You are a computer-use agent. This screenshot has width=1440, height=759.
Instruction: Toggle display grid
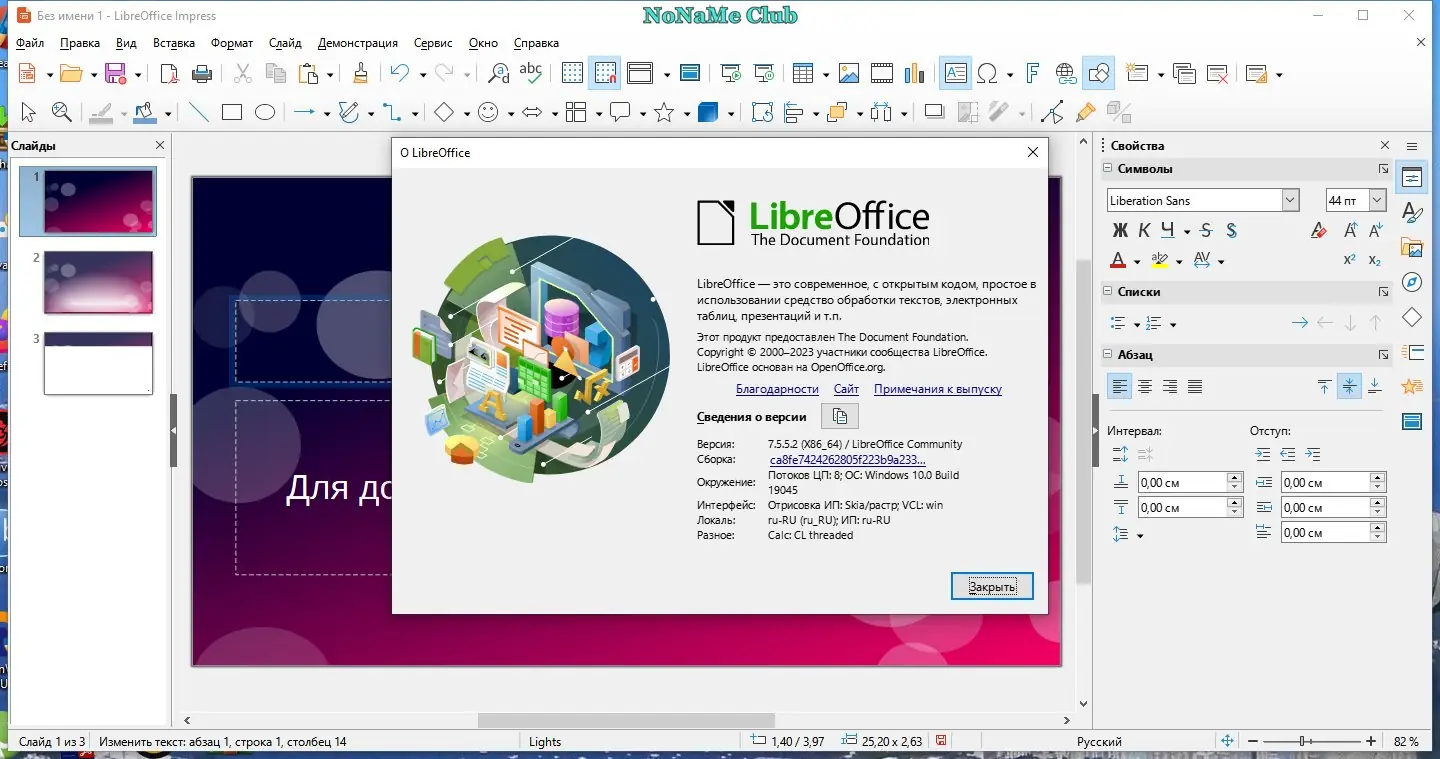572,73
